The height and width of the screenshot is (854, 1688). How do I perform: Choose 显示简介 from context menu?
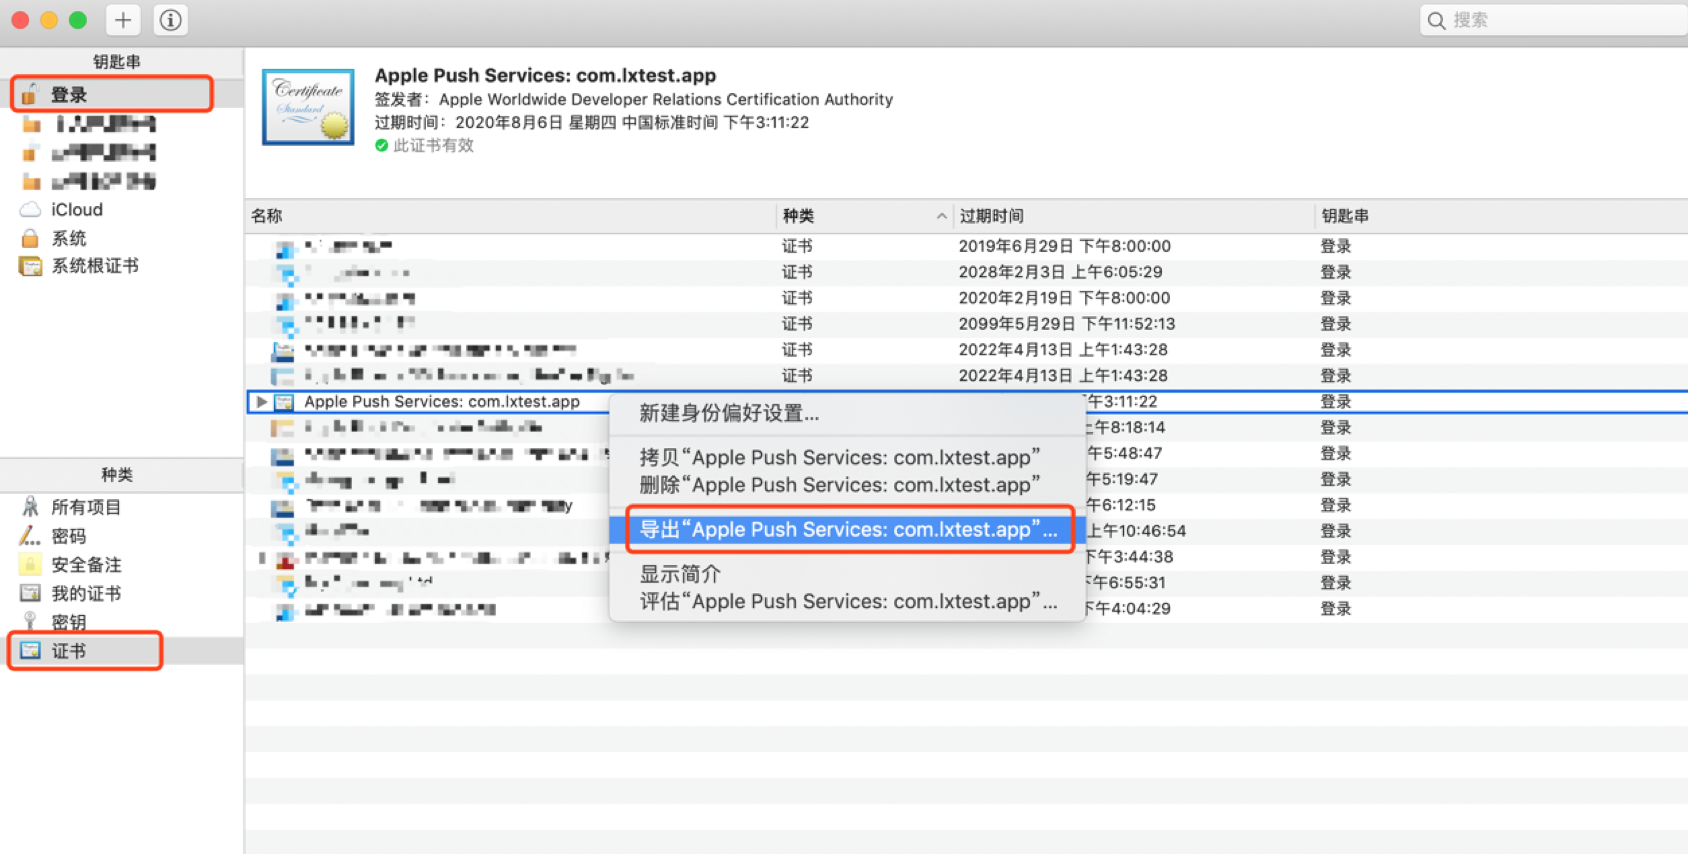pos(847,574)
